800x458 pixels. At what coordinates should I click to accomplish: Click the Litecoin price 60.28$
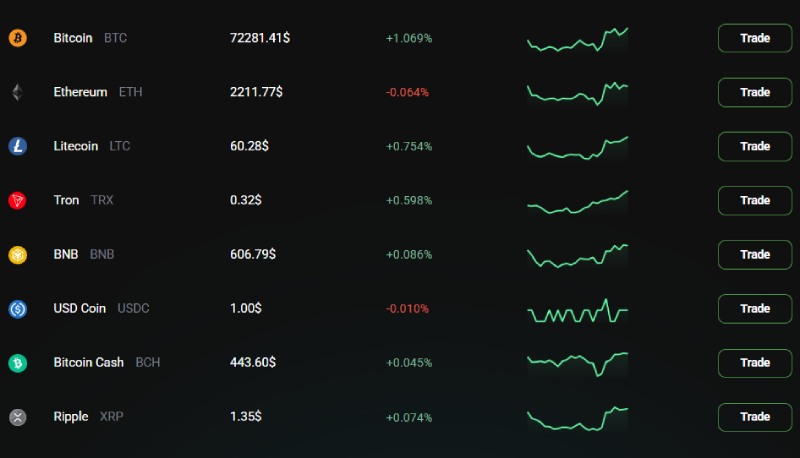[x=249, y=146]
